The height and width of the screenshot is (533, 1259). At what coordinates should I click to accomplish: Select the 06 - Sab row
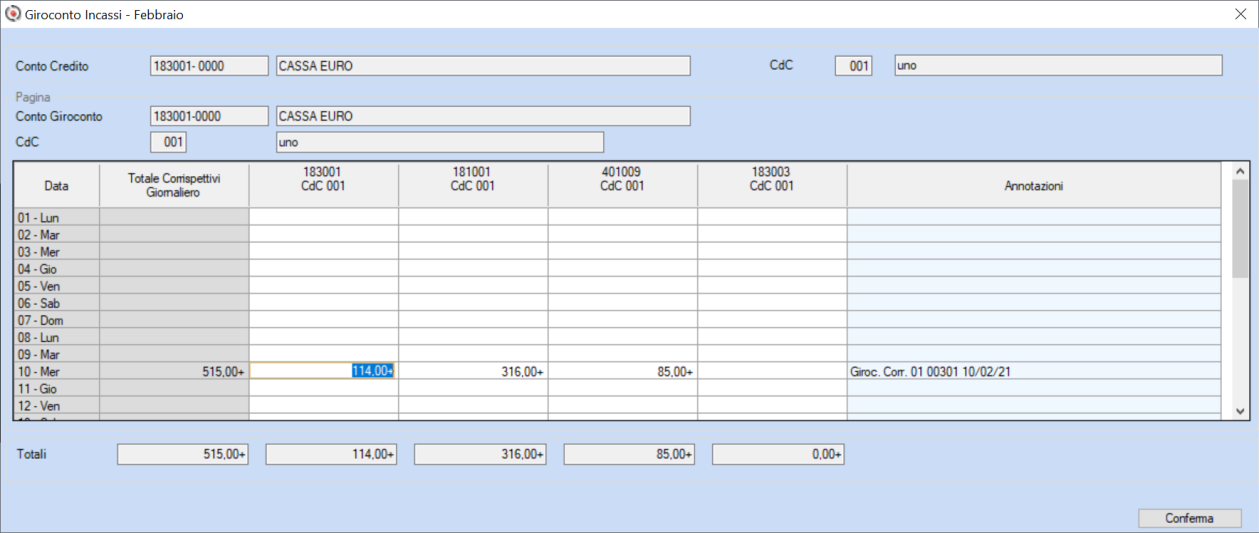pyautogui.click(x=57, y=303)
